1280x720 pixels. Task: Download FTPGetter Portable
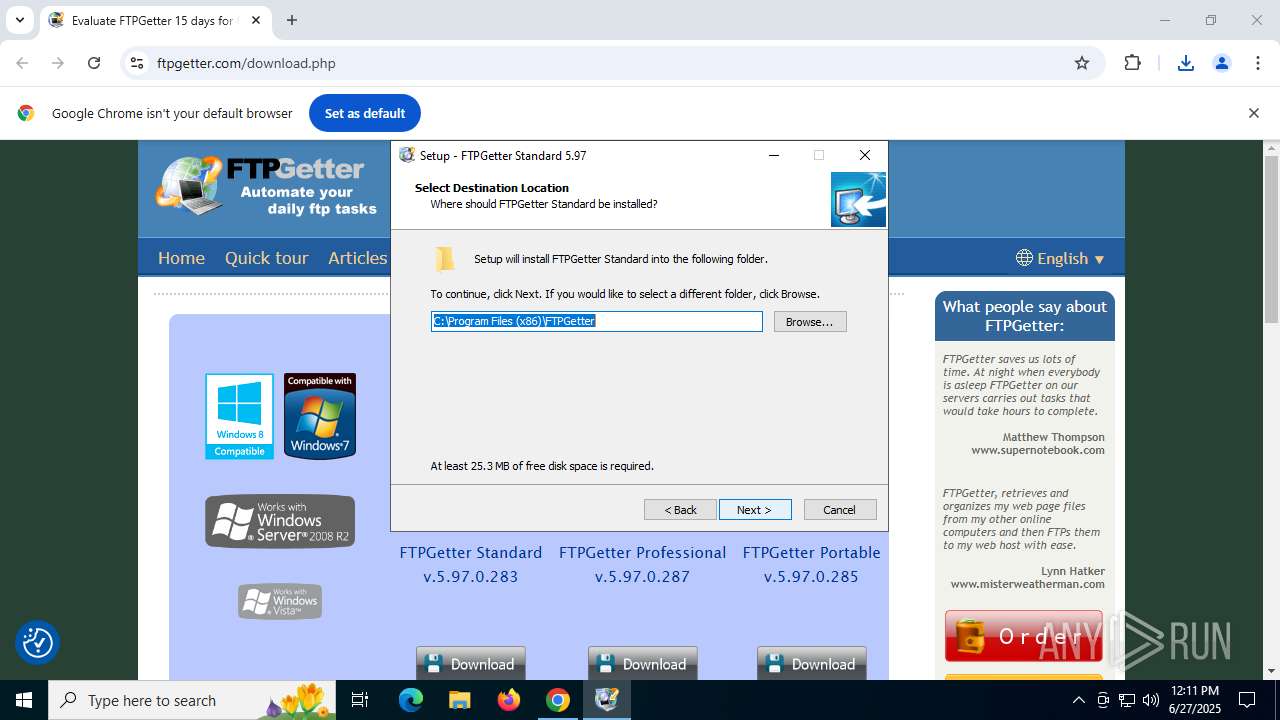pos(812,664)
